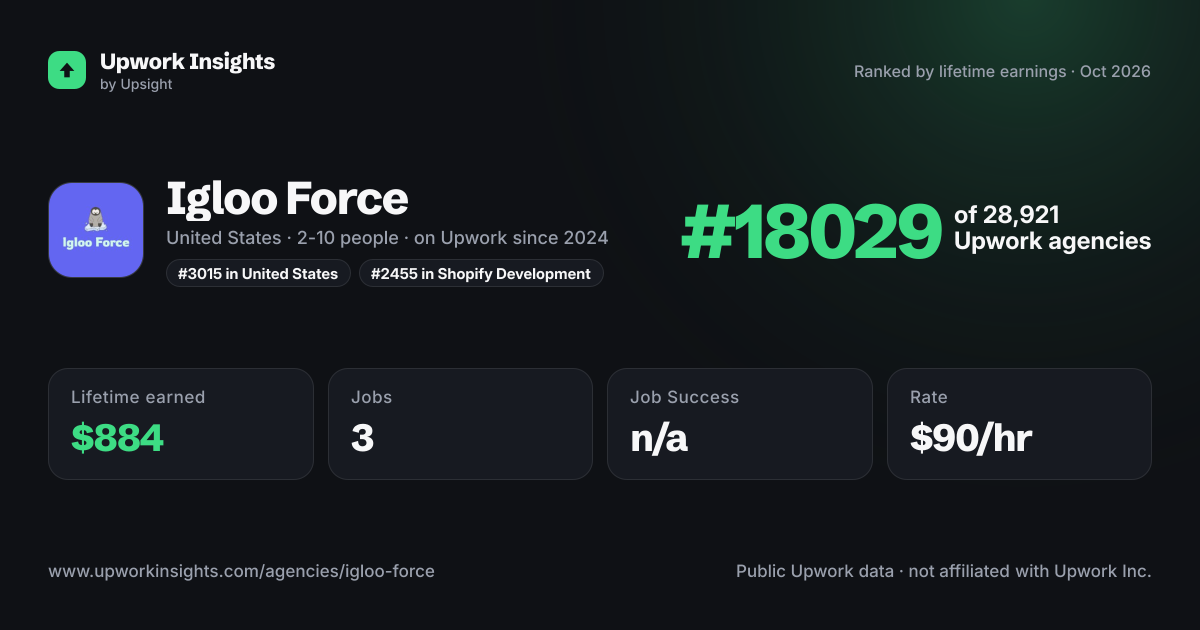
Task: Select the Upwork Insights brand title
Action: click(x=188, y=62)
